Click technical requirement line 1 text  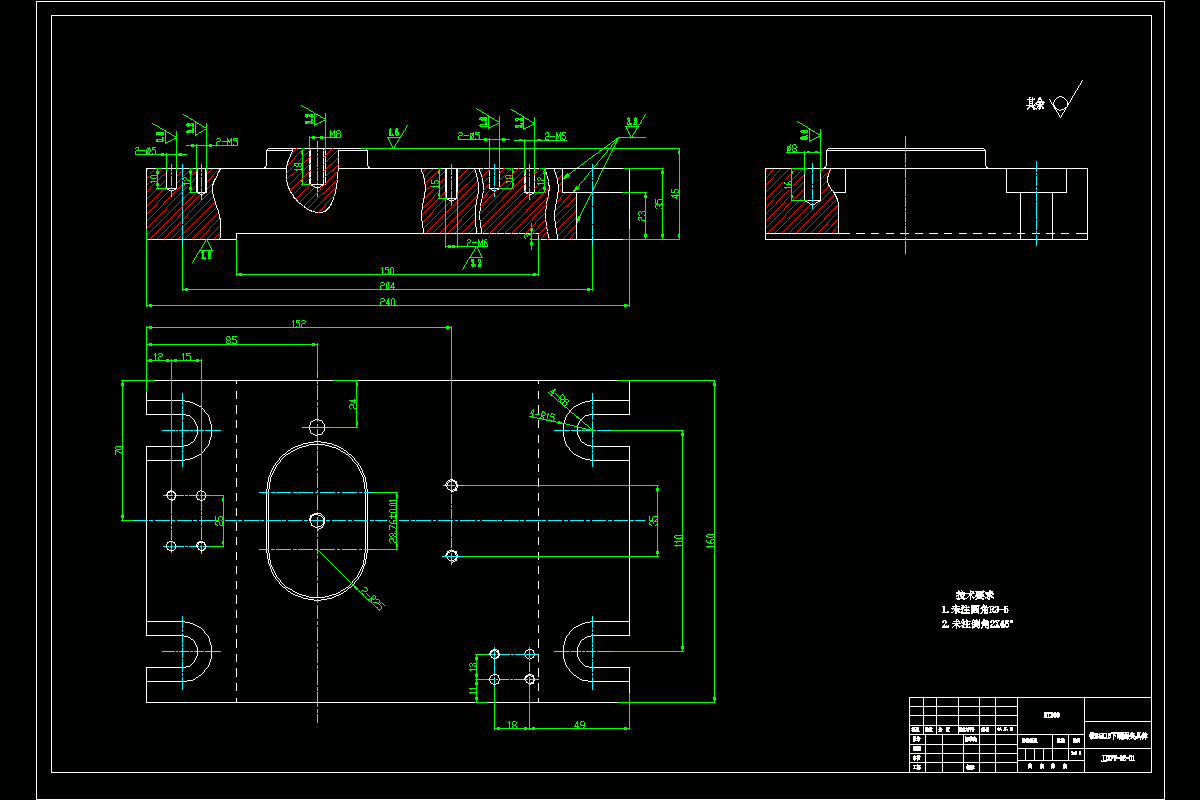coord(975,609)
